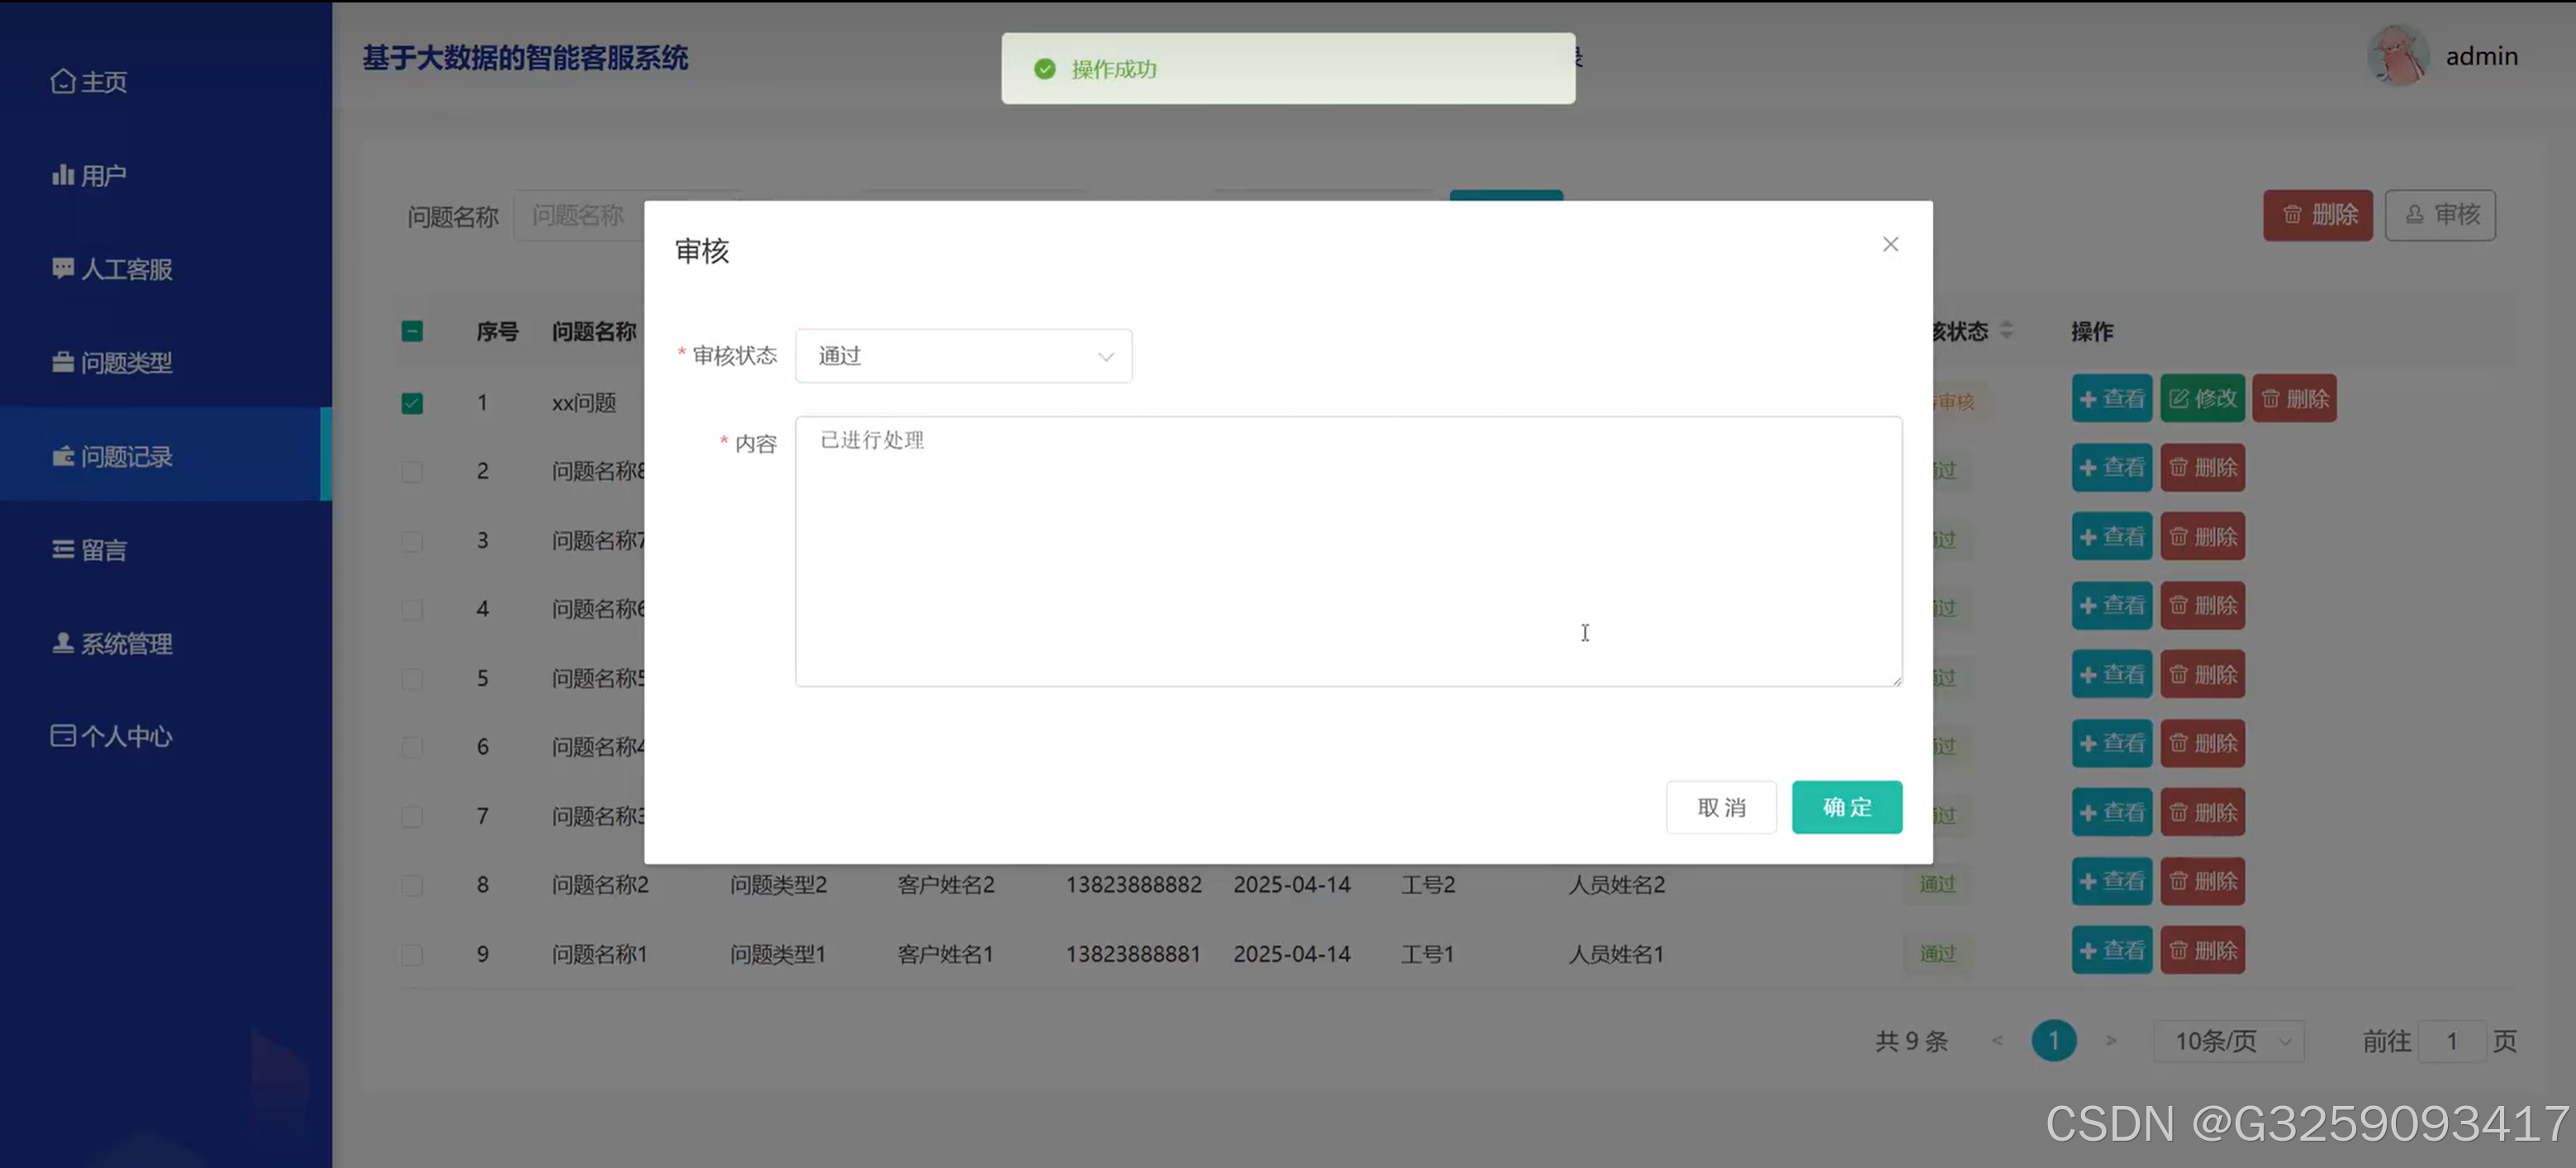Open the 用户 users menu item
2576x1168 pixels.
click(89, 175)
